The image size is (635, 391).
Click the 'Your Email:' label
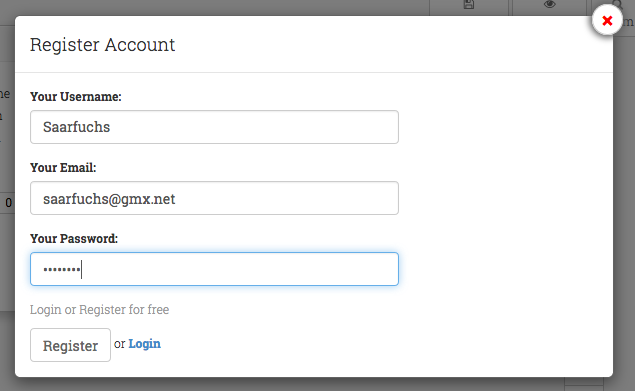63,168
